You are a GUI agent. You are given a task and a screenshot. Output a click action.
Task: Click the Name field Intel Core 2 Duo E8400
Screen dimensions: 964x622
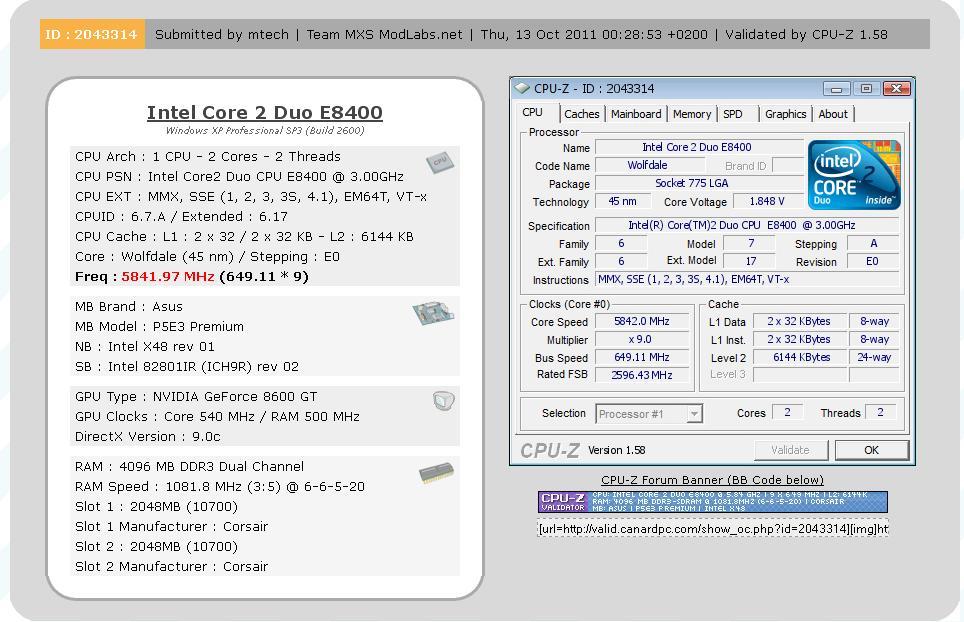(x=699, y=147)
